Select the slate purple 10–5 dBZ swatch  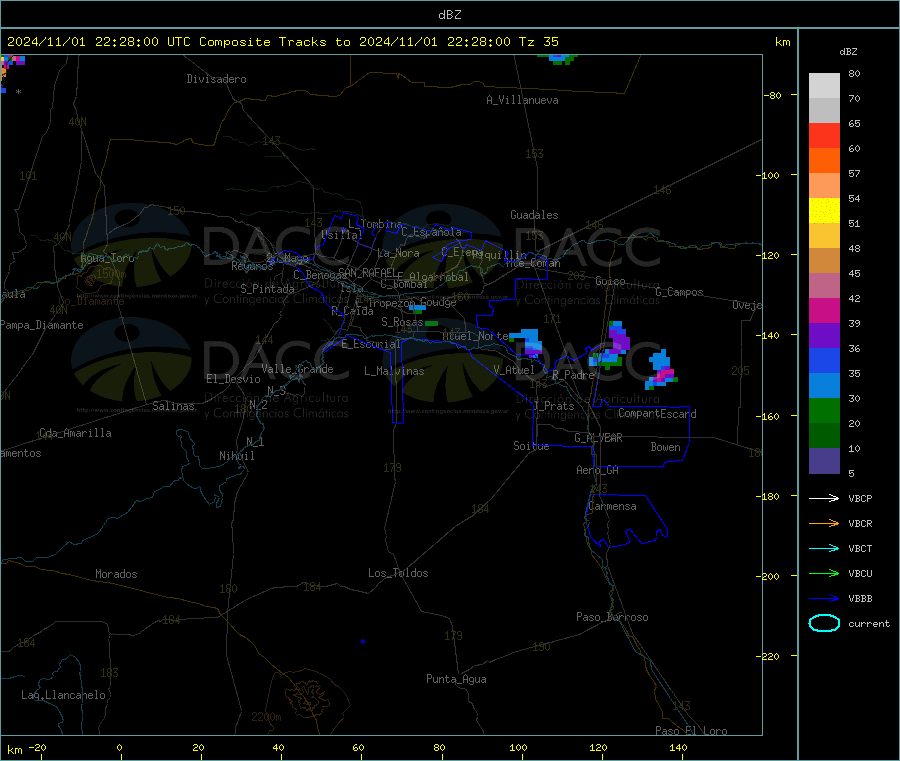pos(824,460)
